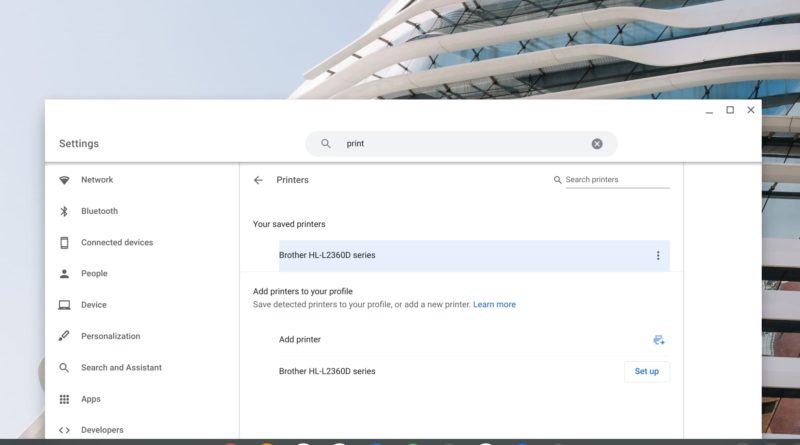
Task: Click the Connected devices phone icon
Action: click(64, 243)
